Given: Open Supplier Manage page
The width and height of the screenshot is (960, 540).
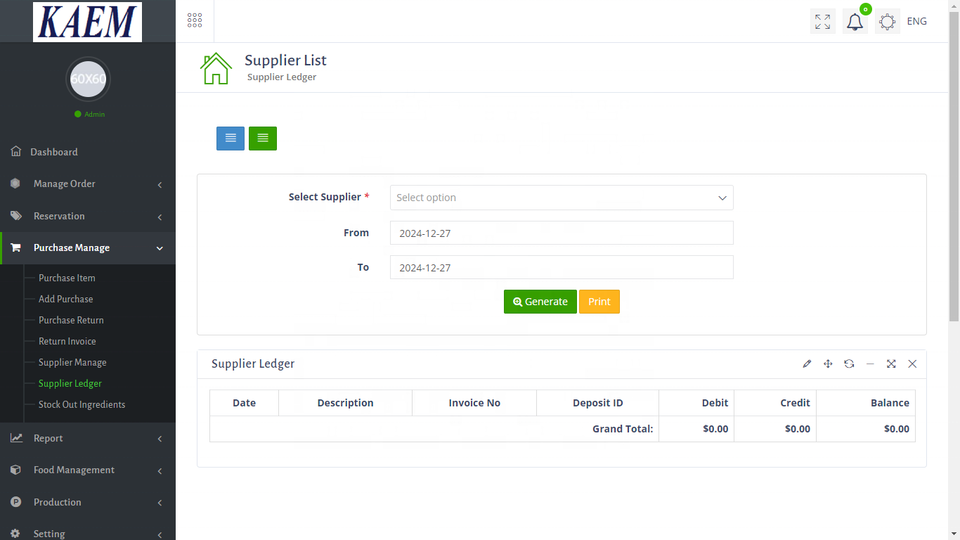Looking at the screenshot, I should click(72, 362).
